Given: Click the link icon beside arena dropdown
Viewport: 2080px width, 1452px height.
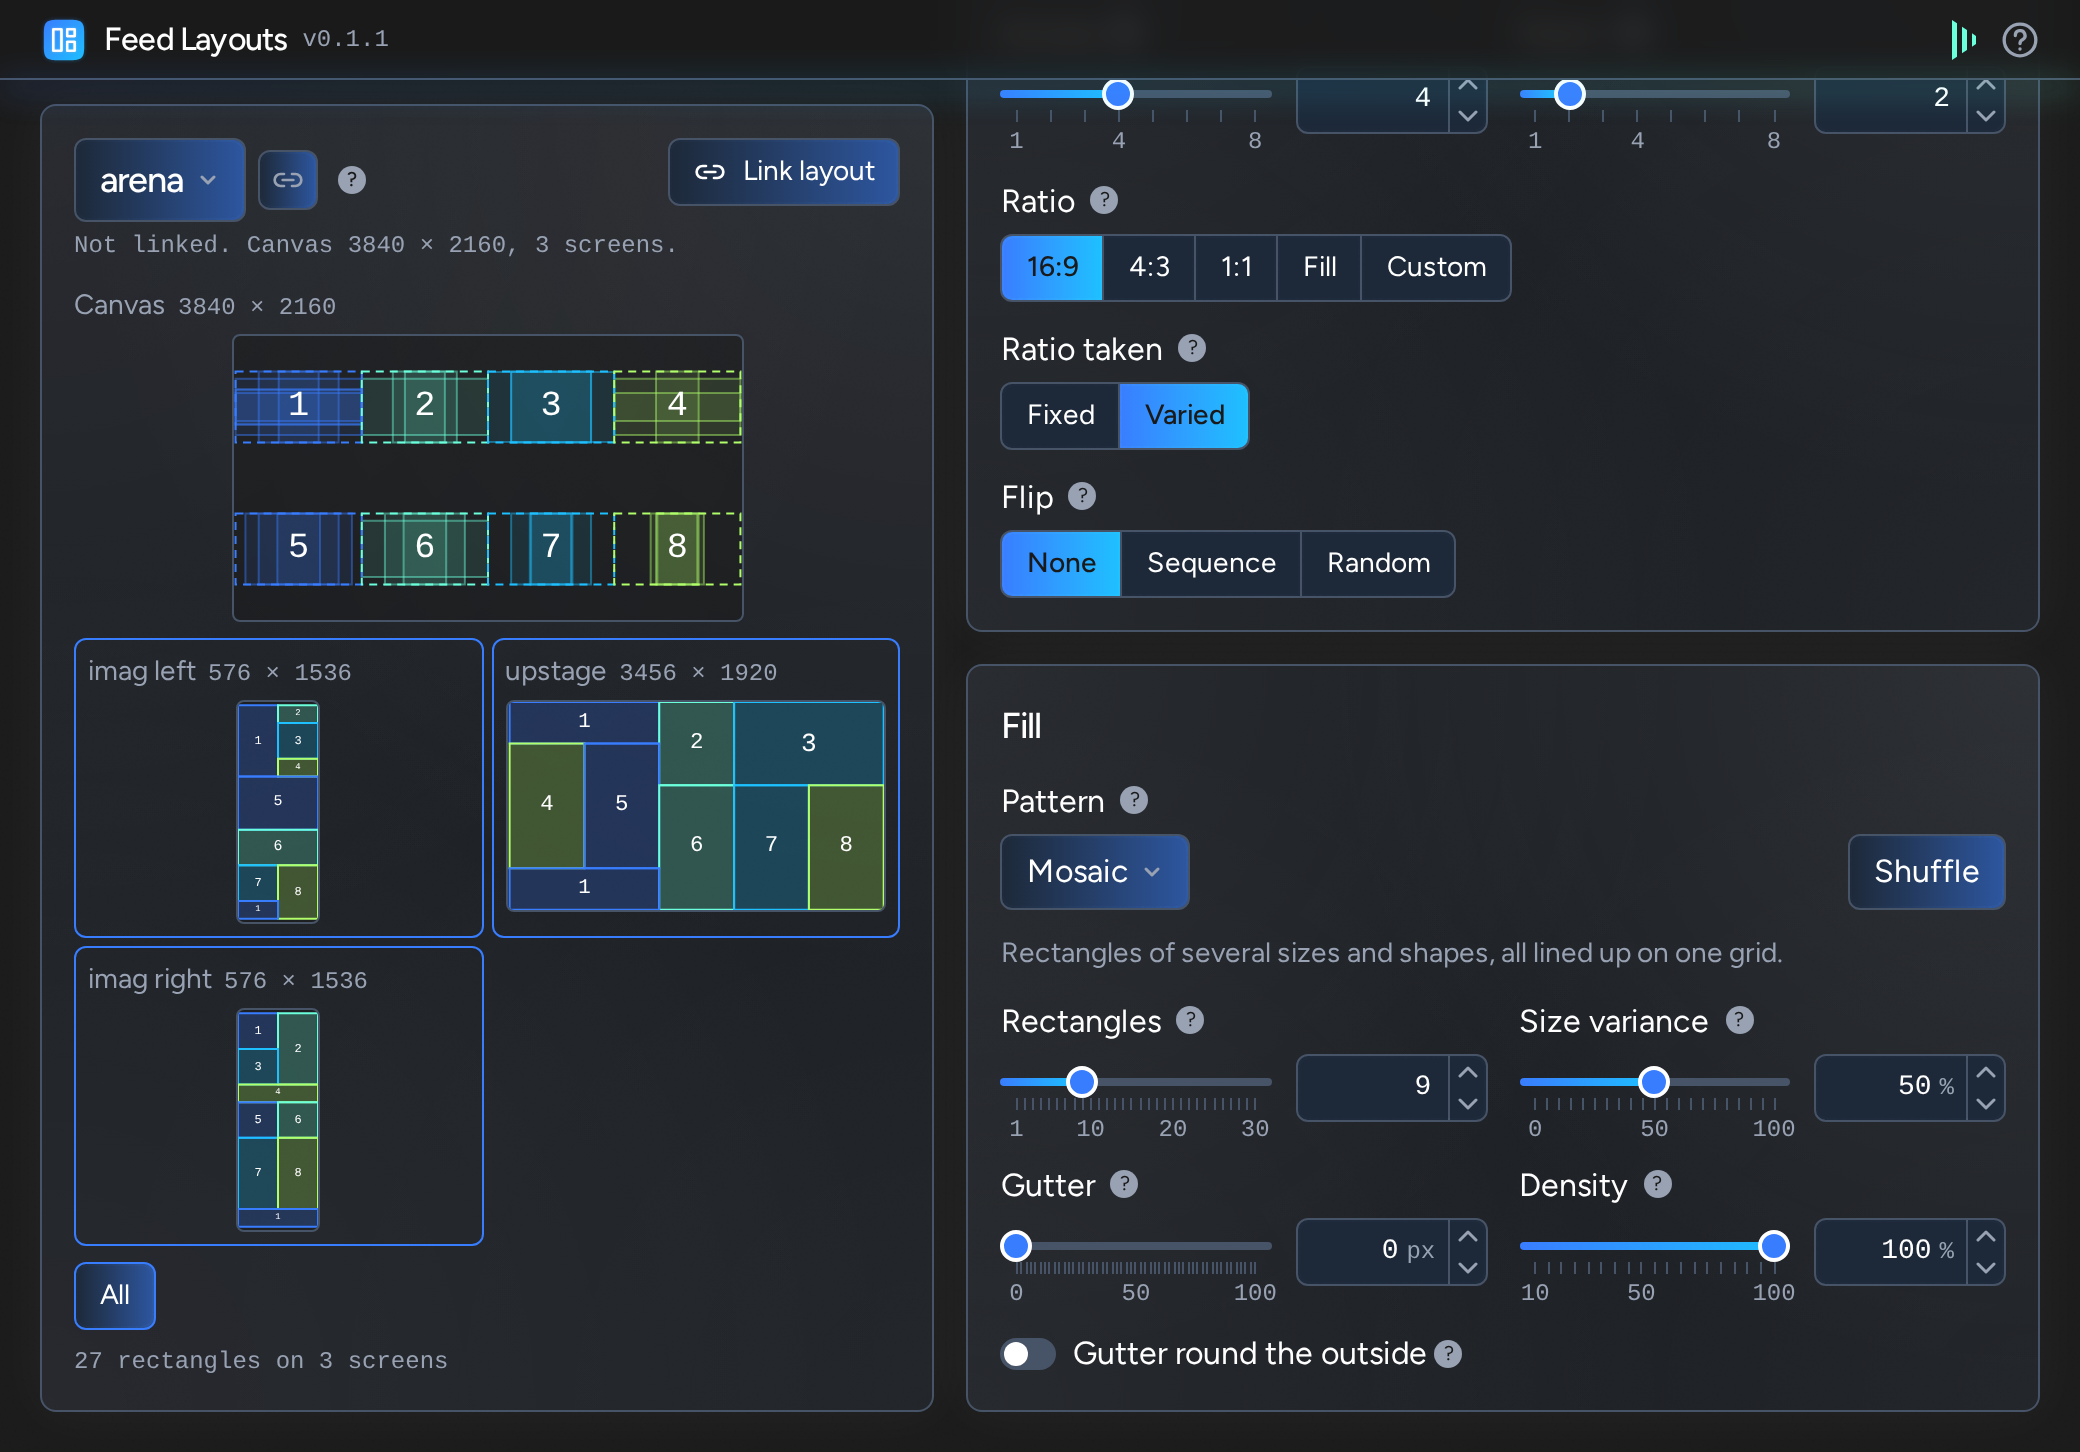Looking at the screenshot, I should point(288,180).
